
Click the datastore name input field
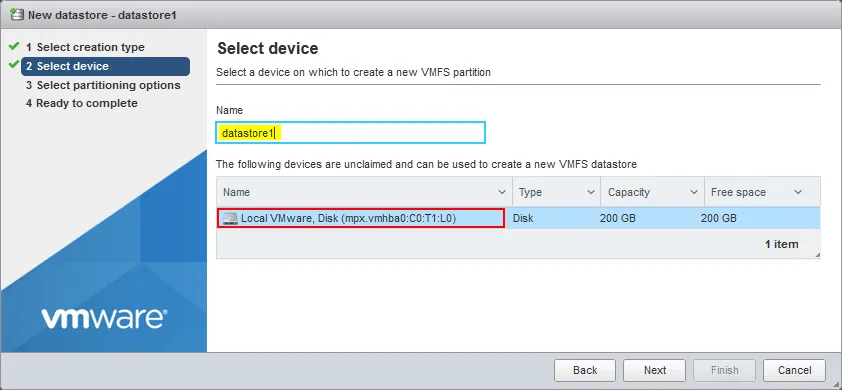coord(351,133)
